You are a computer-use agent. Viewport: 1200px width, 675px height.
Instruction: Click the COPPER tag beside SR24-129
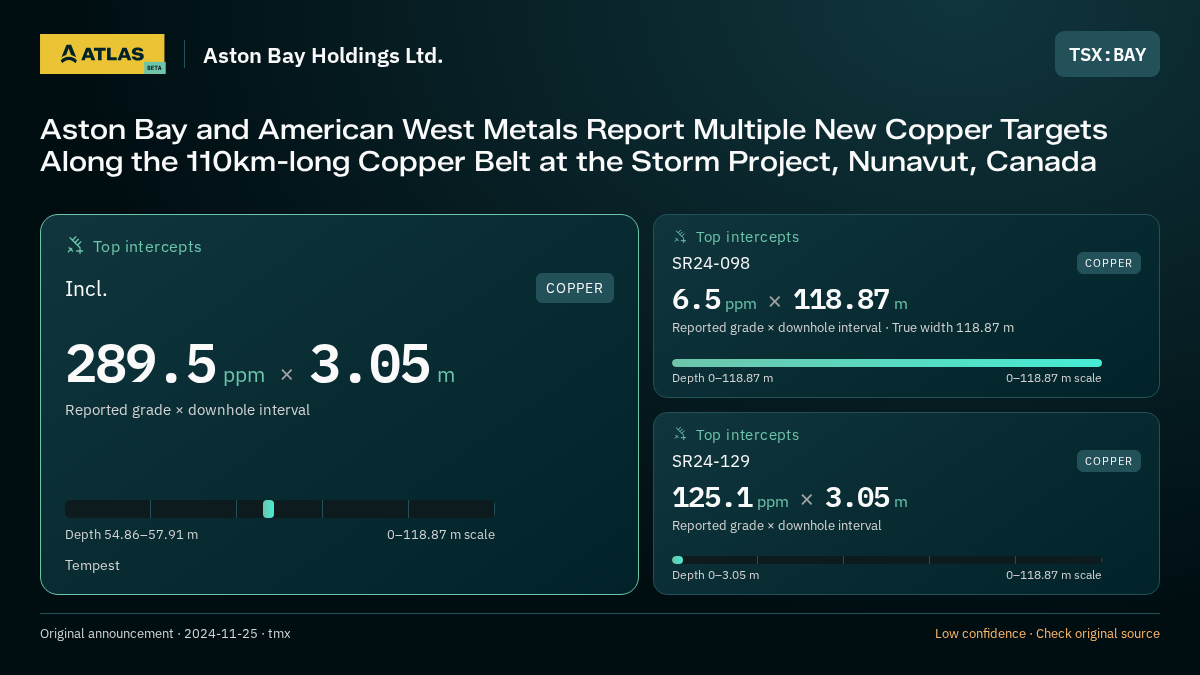tap(1109, 461)
